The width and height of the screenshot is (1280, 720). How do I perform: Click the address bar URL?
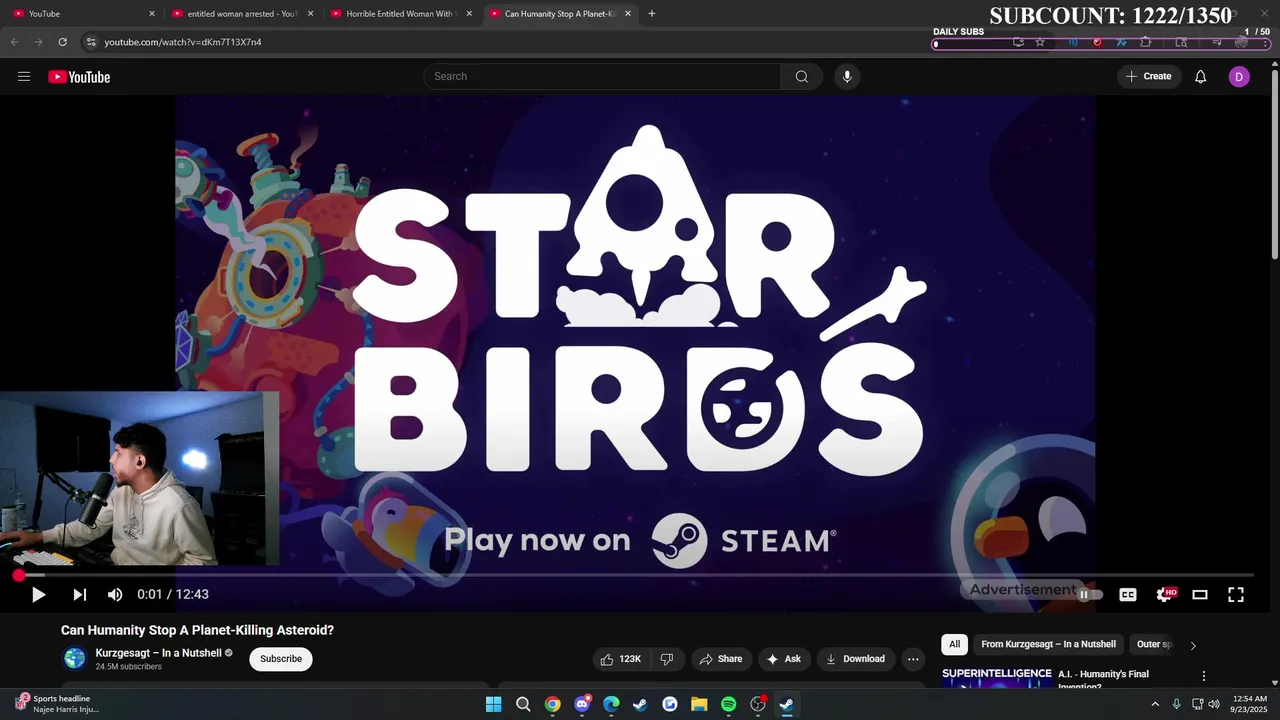pyautogui.click(x=183, y=42)
